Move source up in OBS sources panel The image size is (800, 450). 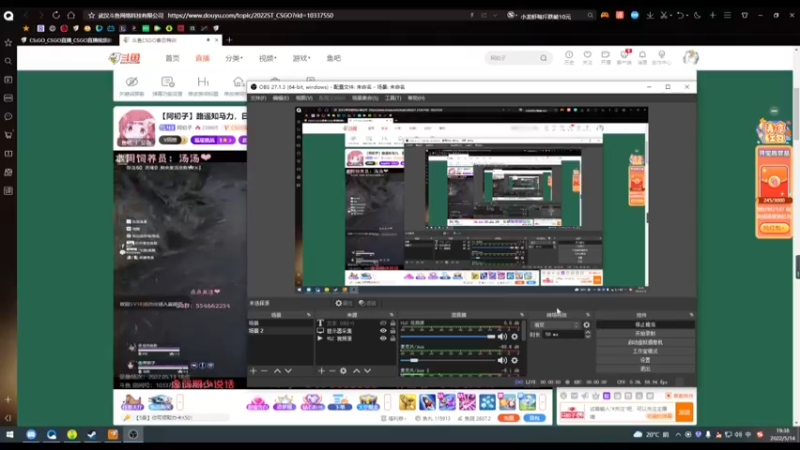tap(357, 371)
